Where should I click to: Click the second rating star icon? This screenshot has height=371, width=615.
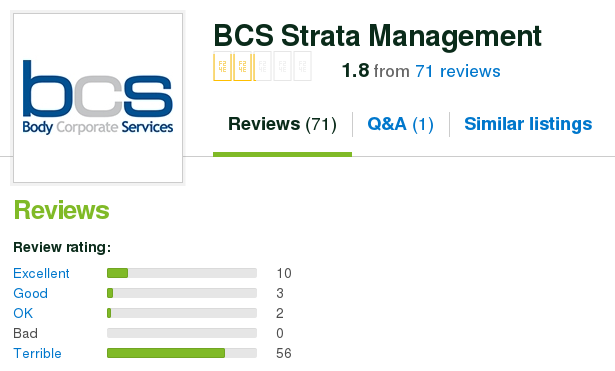242,66
